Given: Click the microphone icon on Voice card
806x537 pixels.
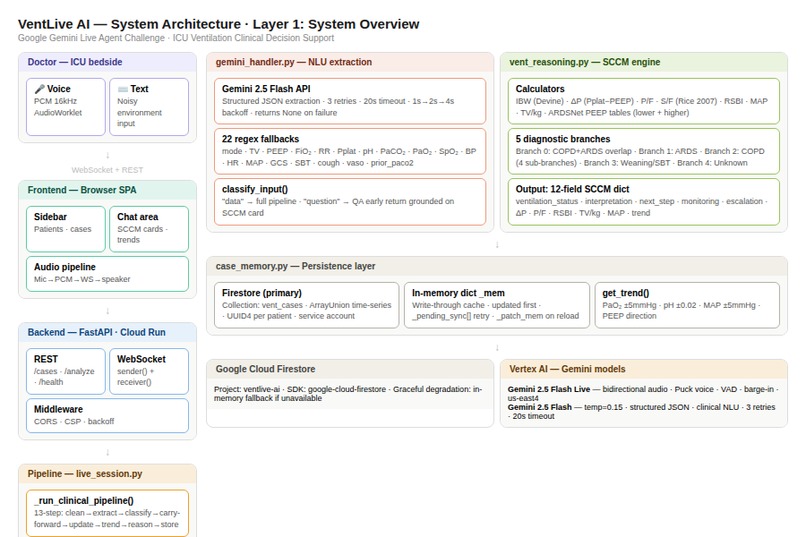Looking at the screenshot, I should click(39, 89).
